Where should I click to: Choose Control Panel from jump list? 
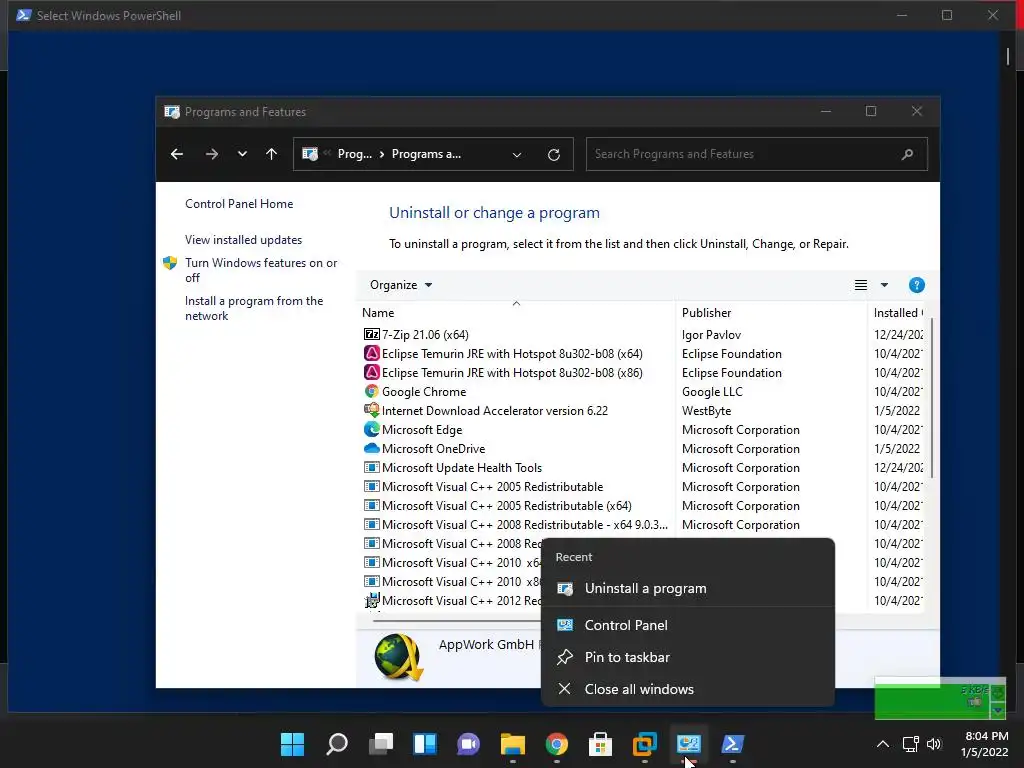688,625
